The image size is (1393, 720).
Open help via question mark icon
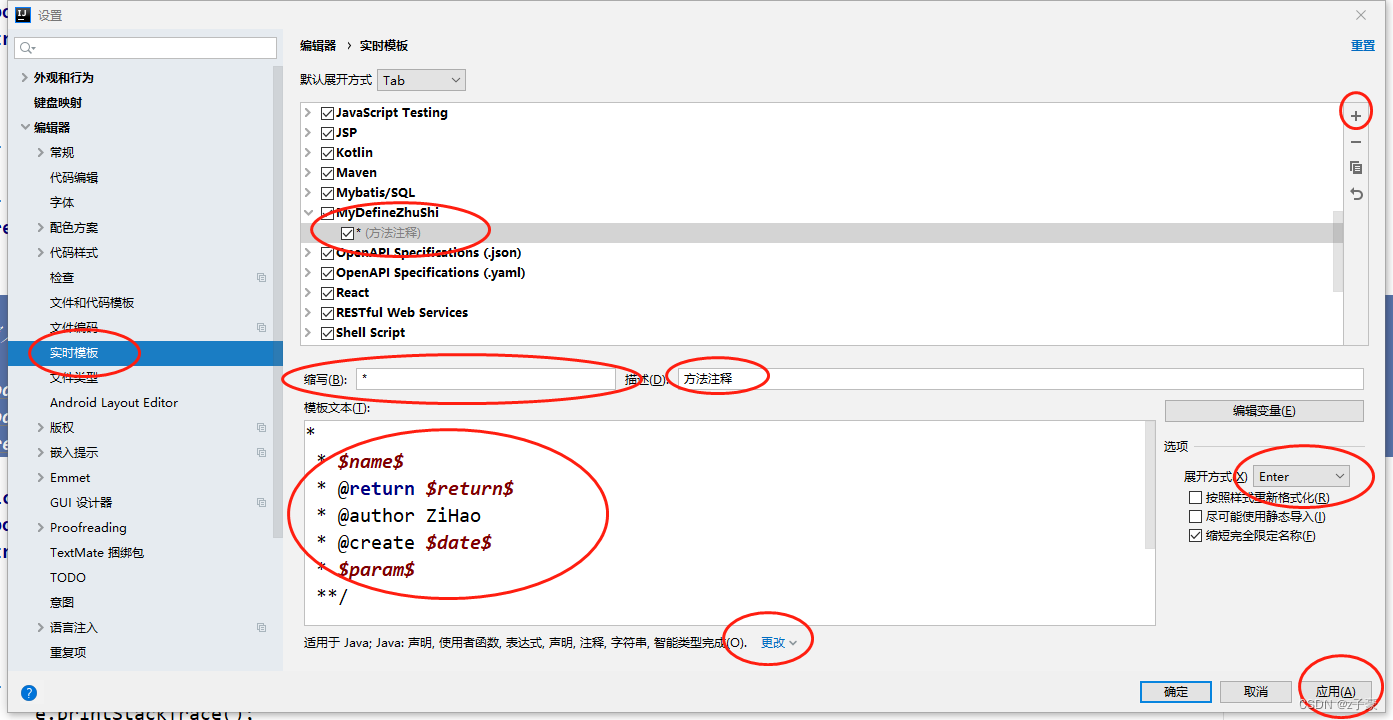29,692
